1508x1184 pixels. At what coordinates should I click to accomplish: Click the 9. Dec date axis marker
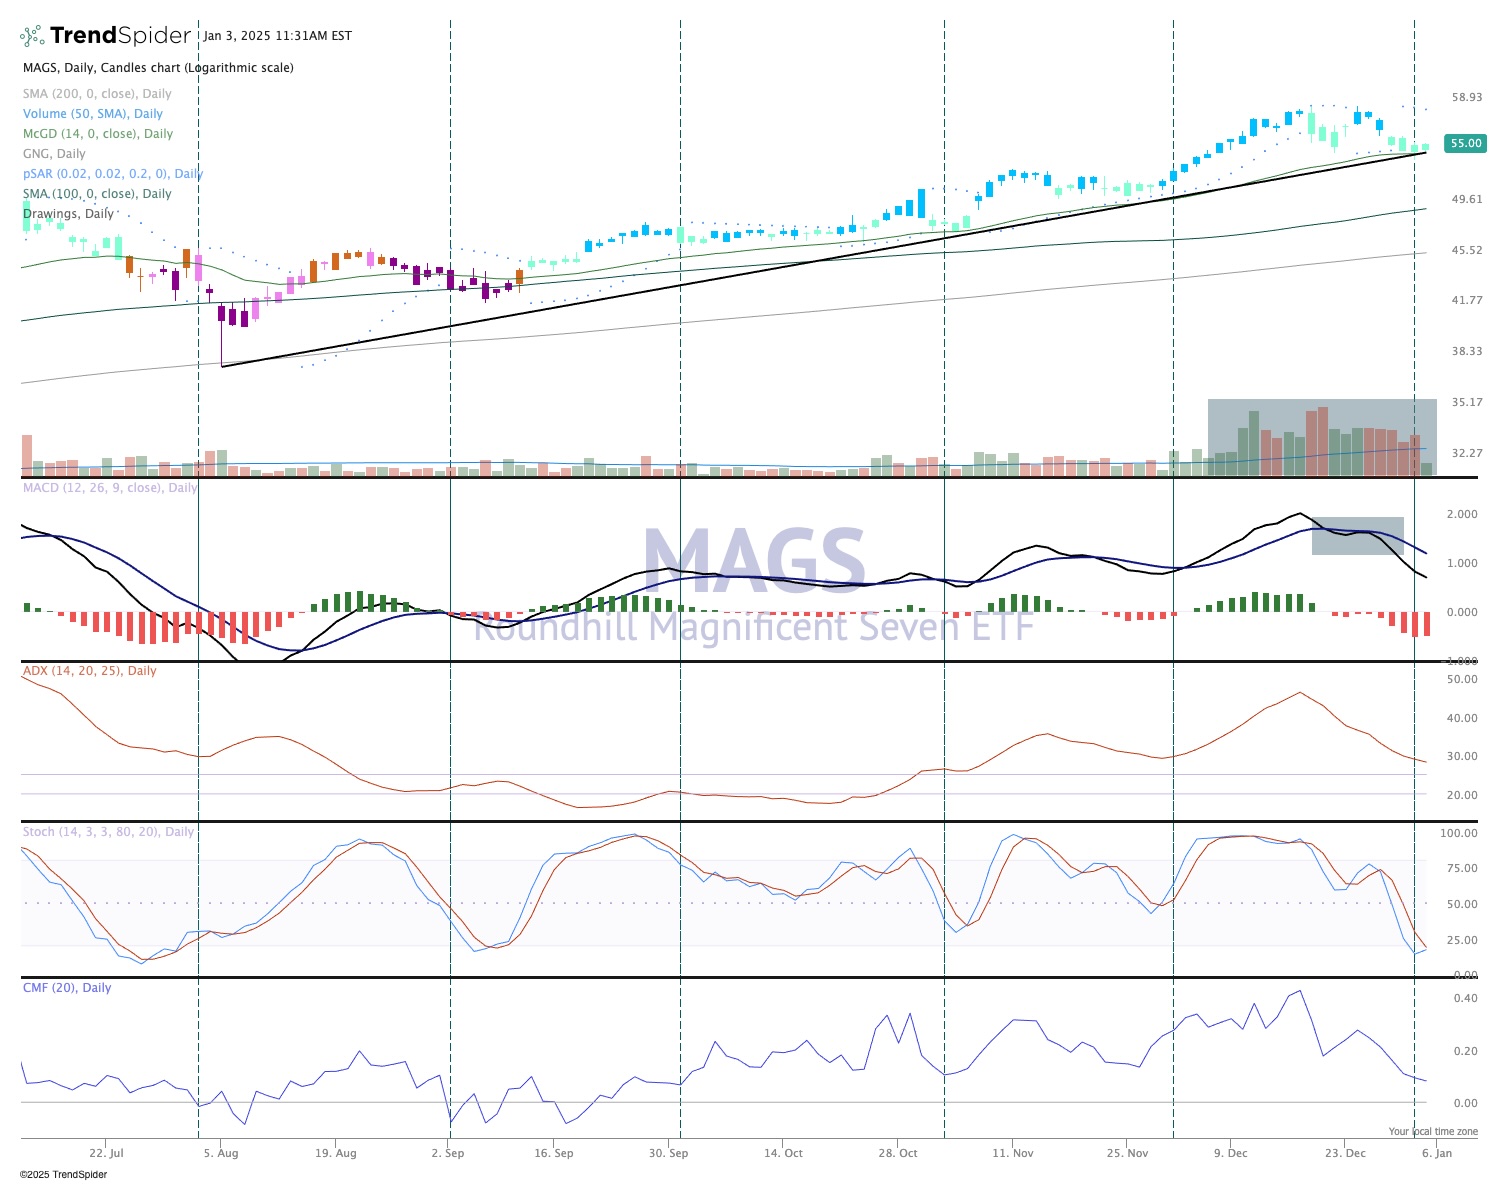pyautogui.click(x=1230, y=1153)
